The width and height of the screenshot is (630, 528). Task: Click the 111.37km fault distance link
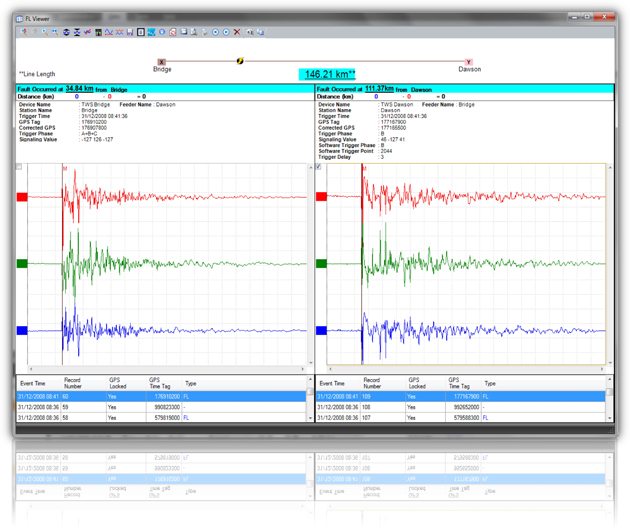pyautogui.click(x=379, y=89)
